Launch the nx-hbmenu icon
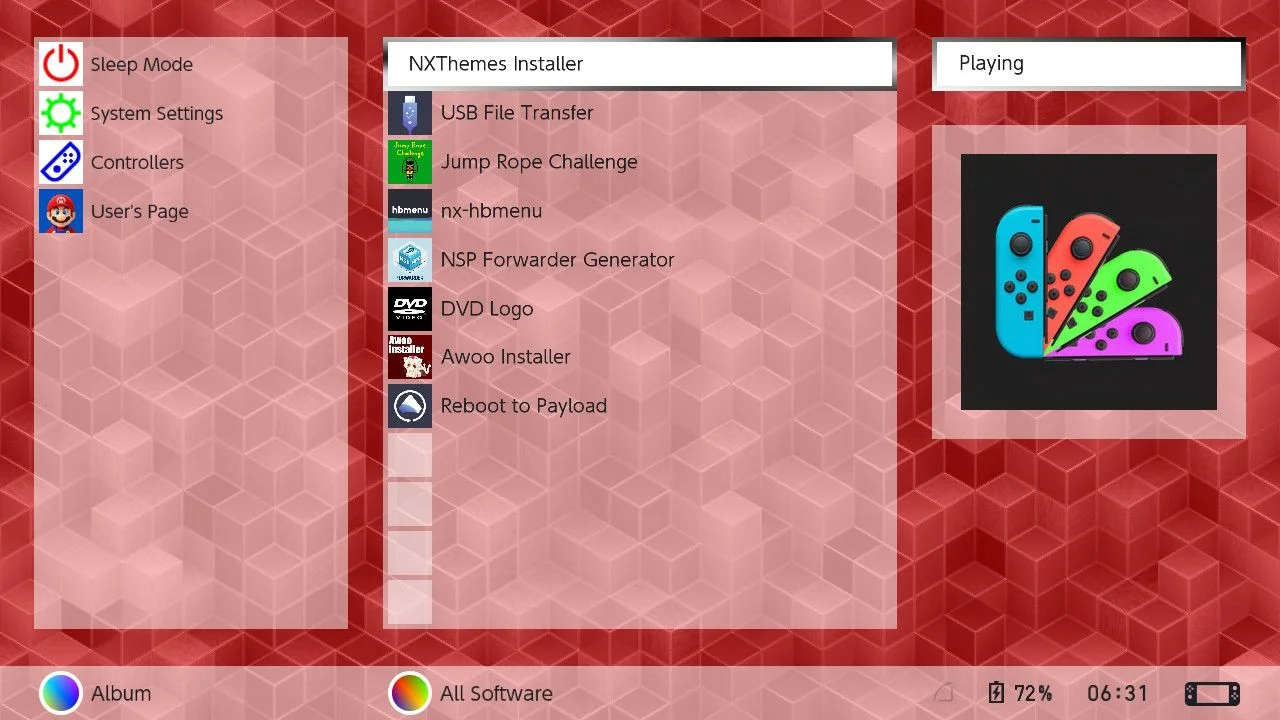 click(410, 211)
